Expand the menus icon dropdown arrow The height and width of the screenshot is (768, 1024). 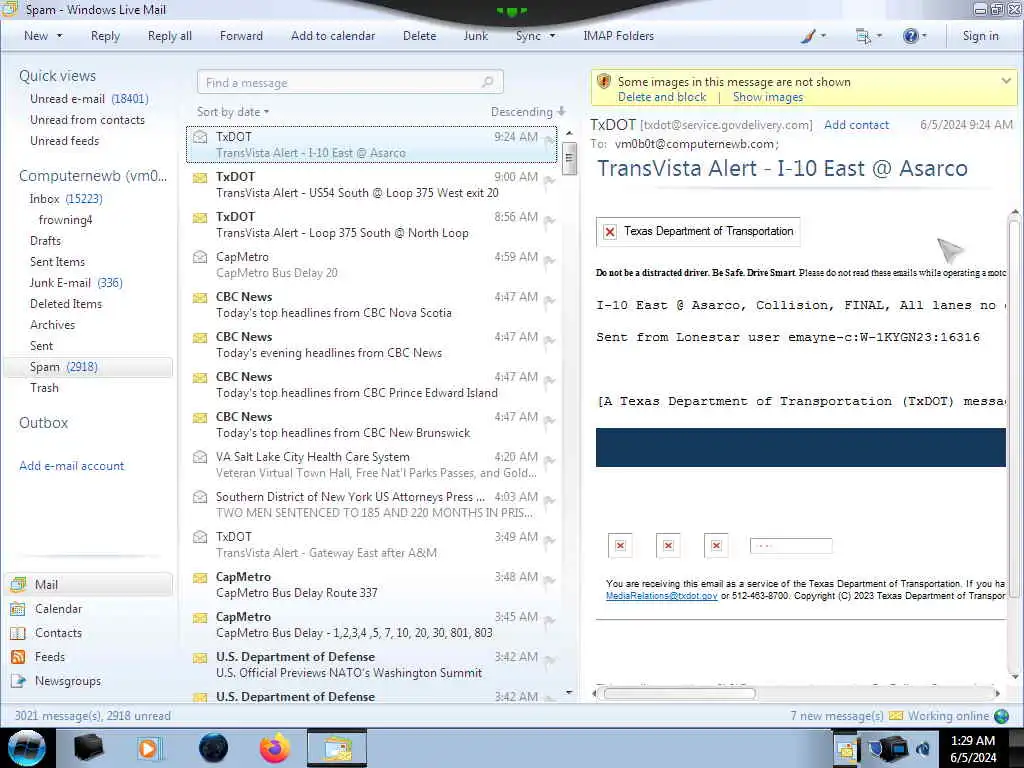(879, 36)
